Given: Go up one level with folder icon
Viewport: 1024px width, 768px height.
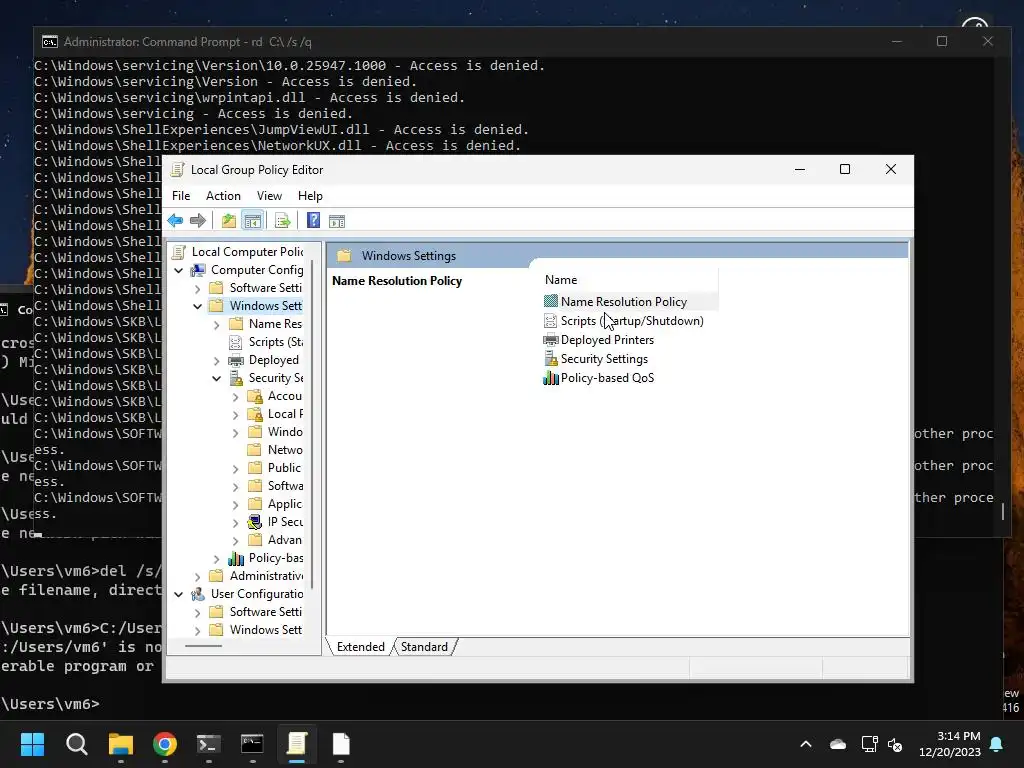Looking at the screenshot, I should pos(229,221).
